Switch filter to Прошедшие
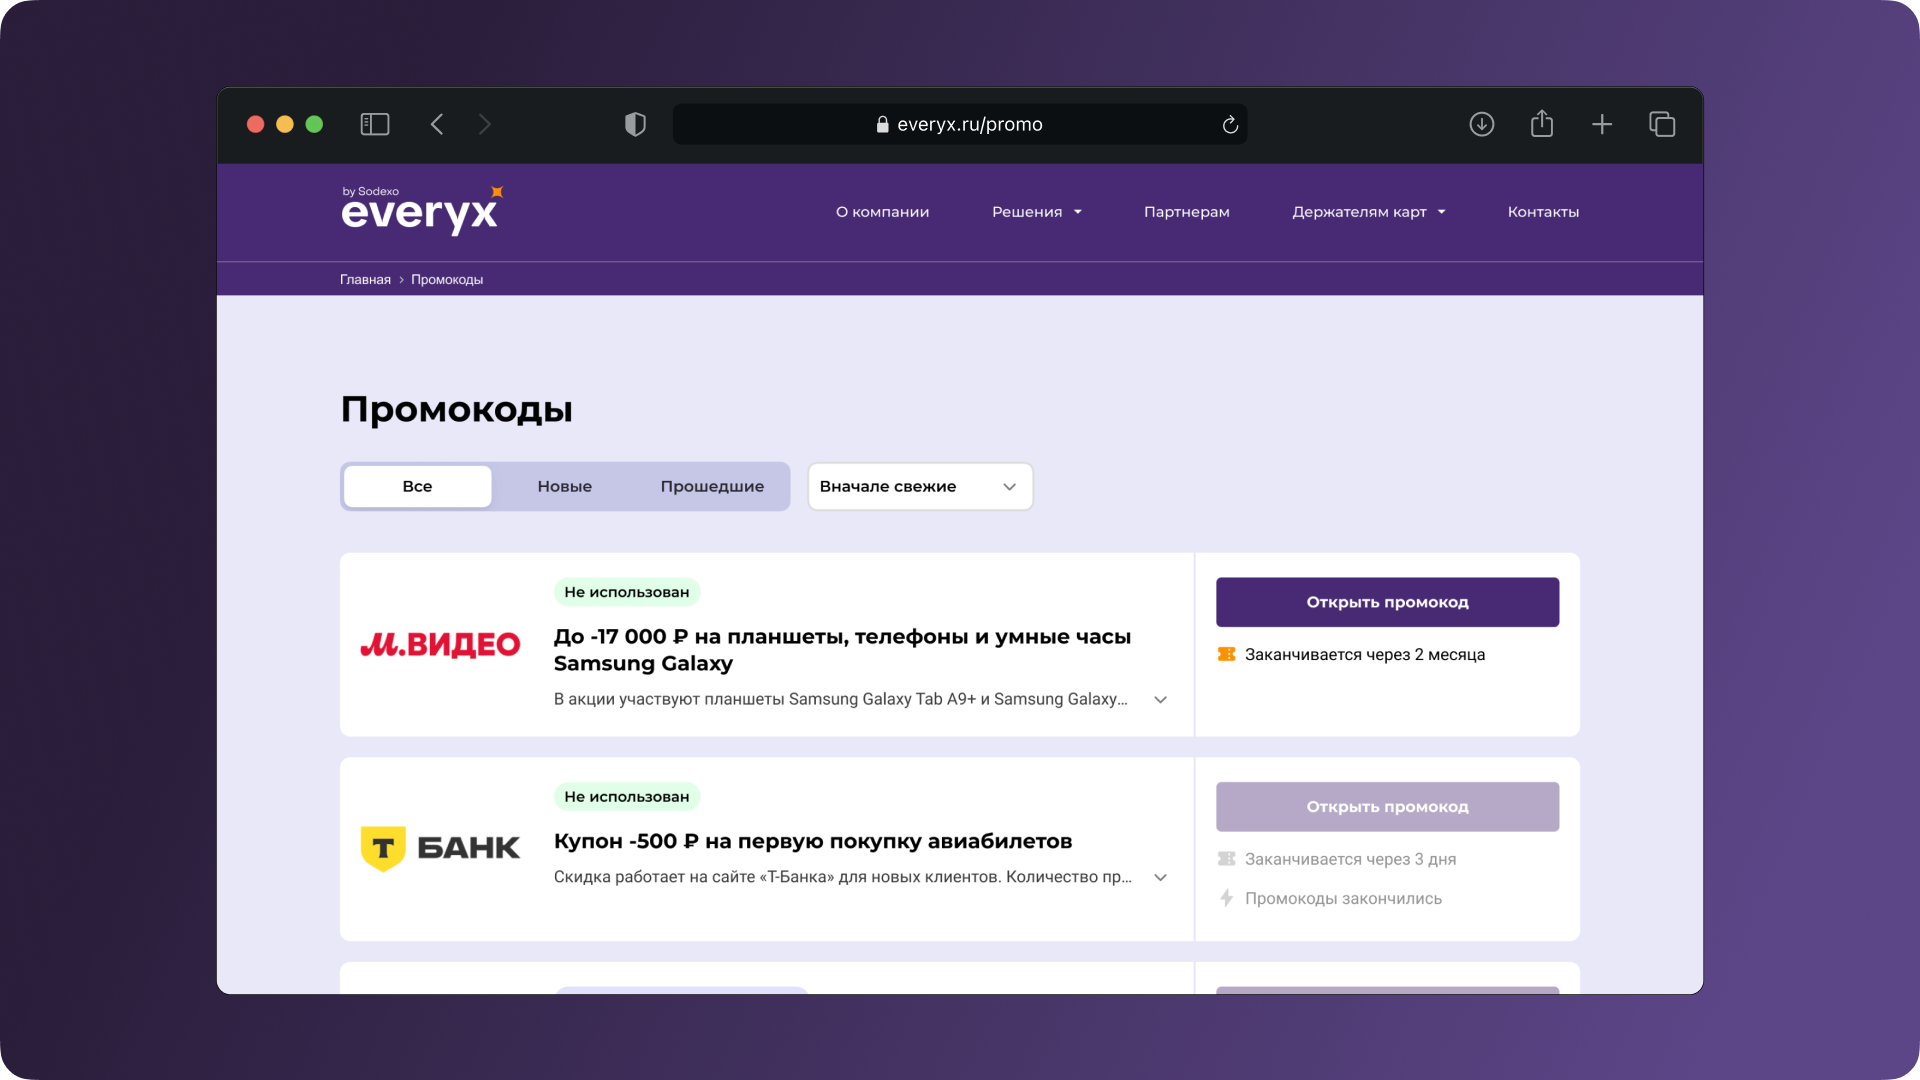The width and height of the screenshot is (1920, 1080). click(x=712, y=486)
